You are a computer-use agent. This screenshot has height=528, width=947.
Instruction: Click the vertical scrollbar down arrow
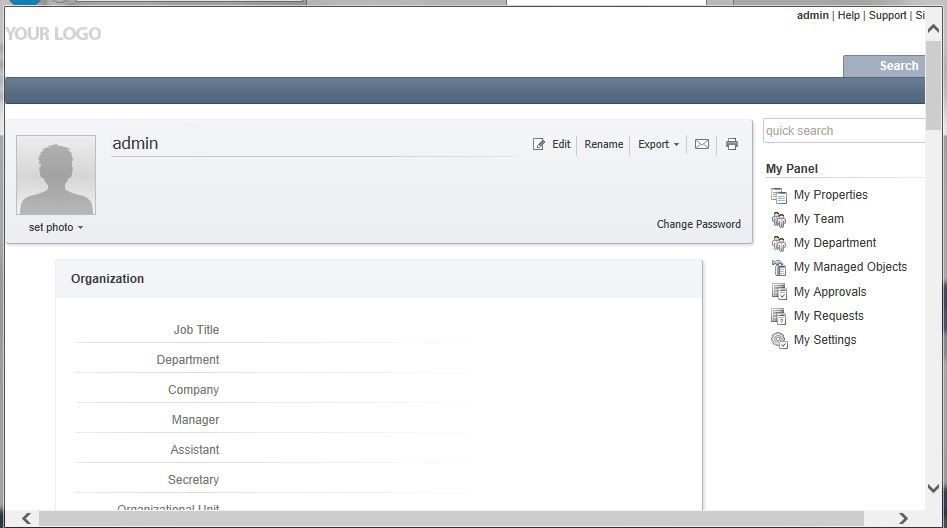click(x=934, y=488)
